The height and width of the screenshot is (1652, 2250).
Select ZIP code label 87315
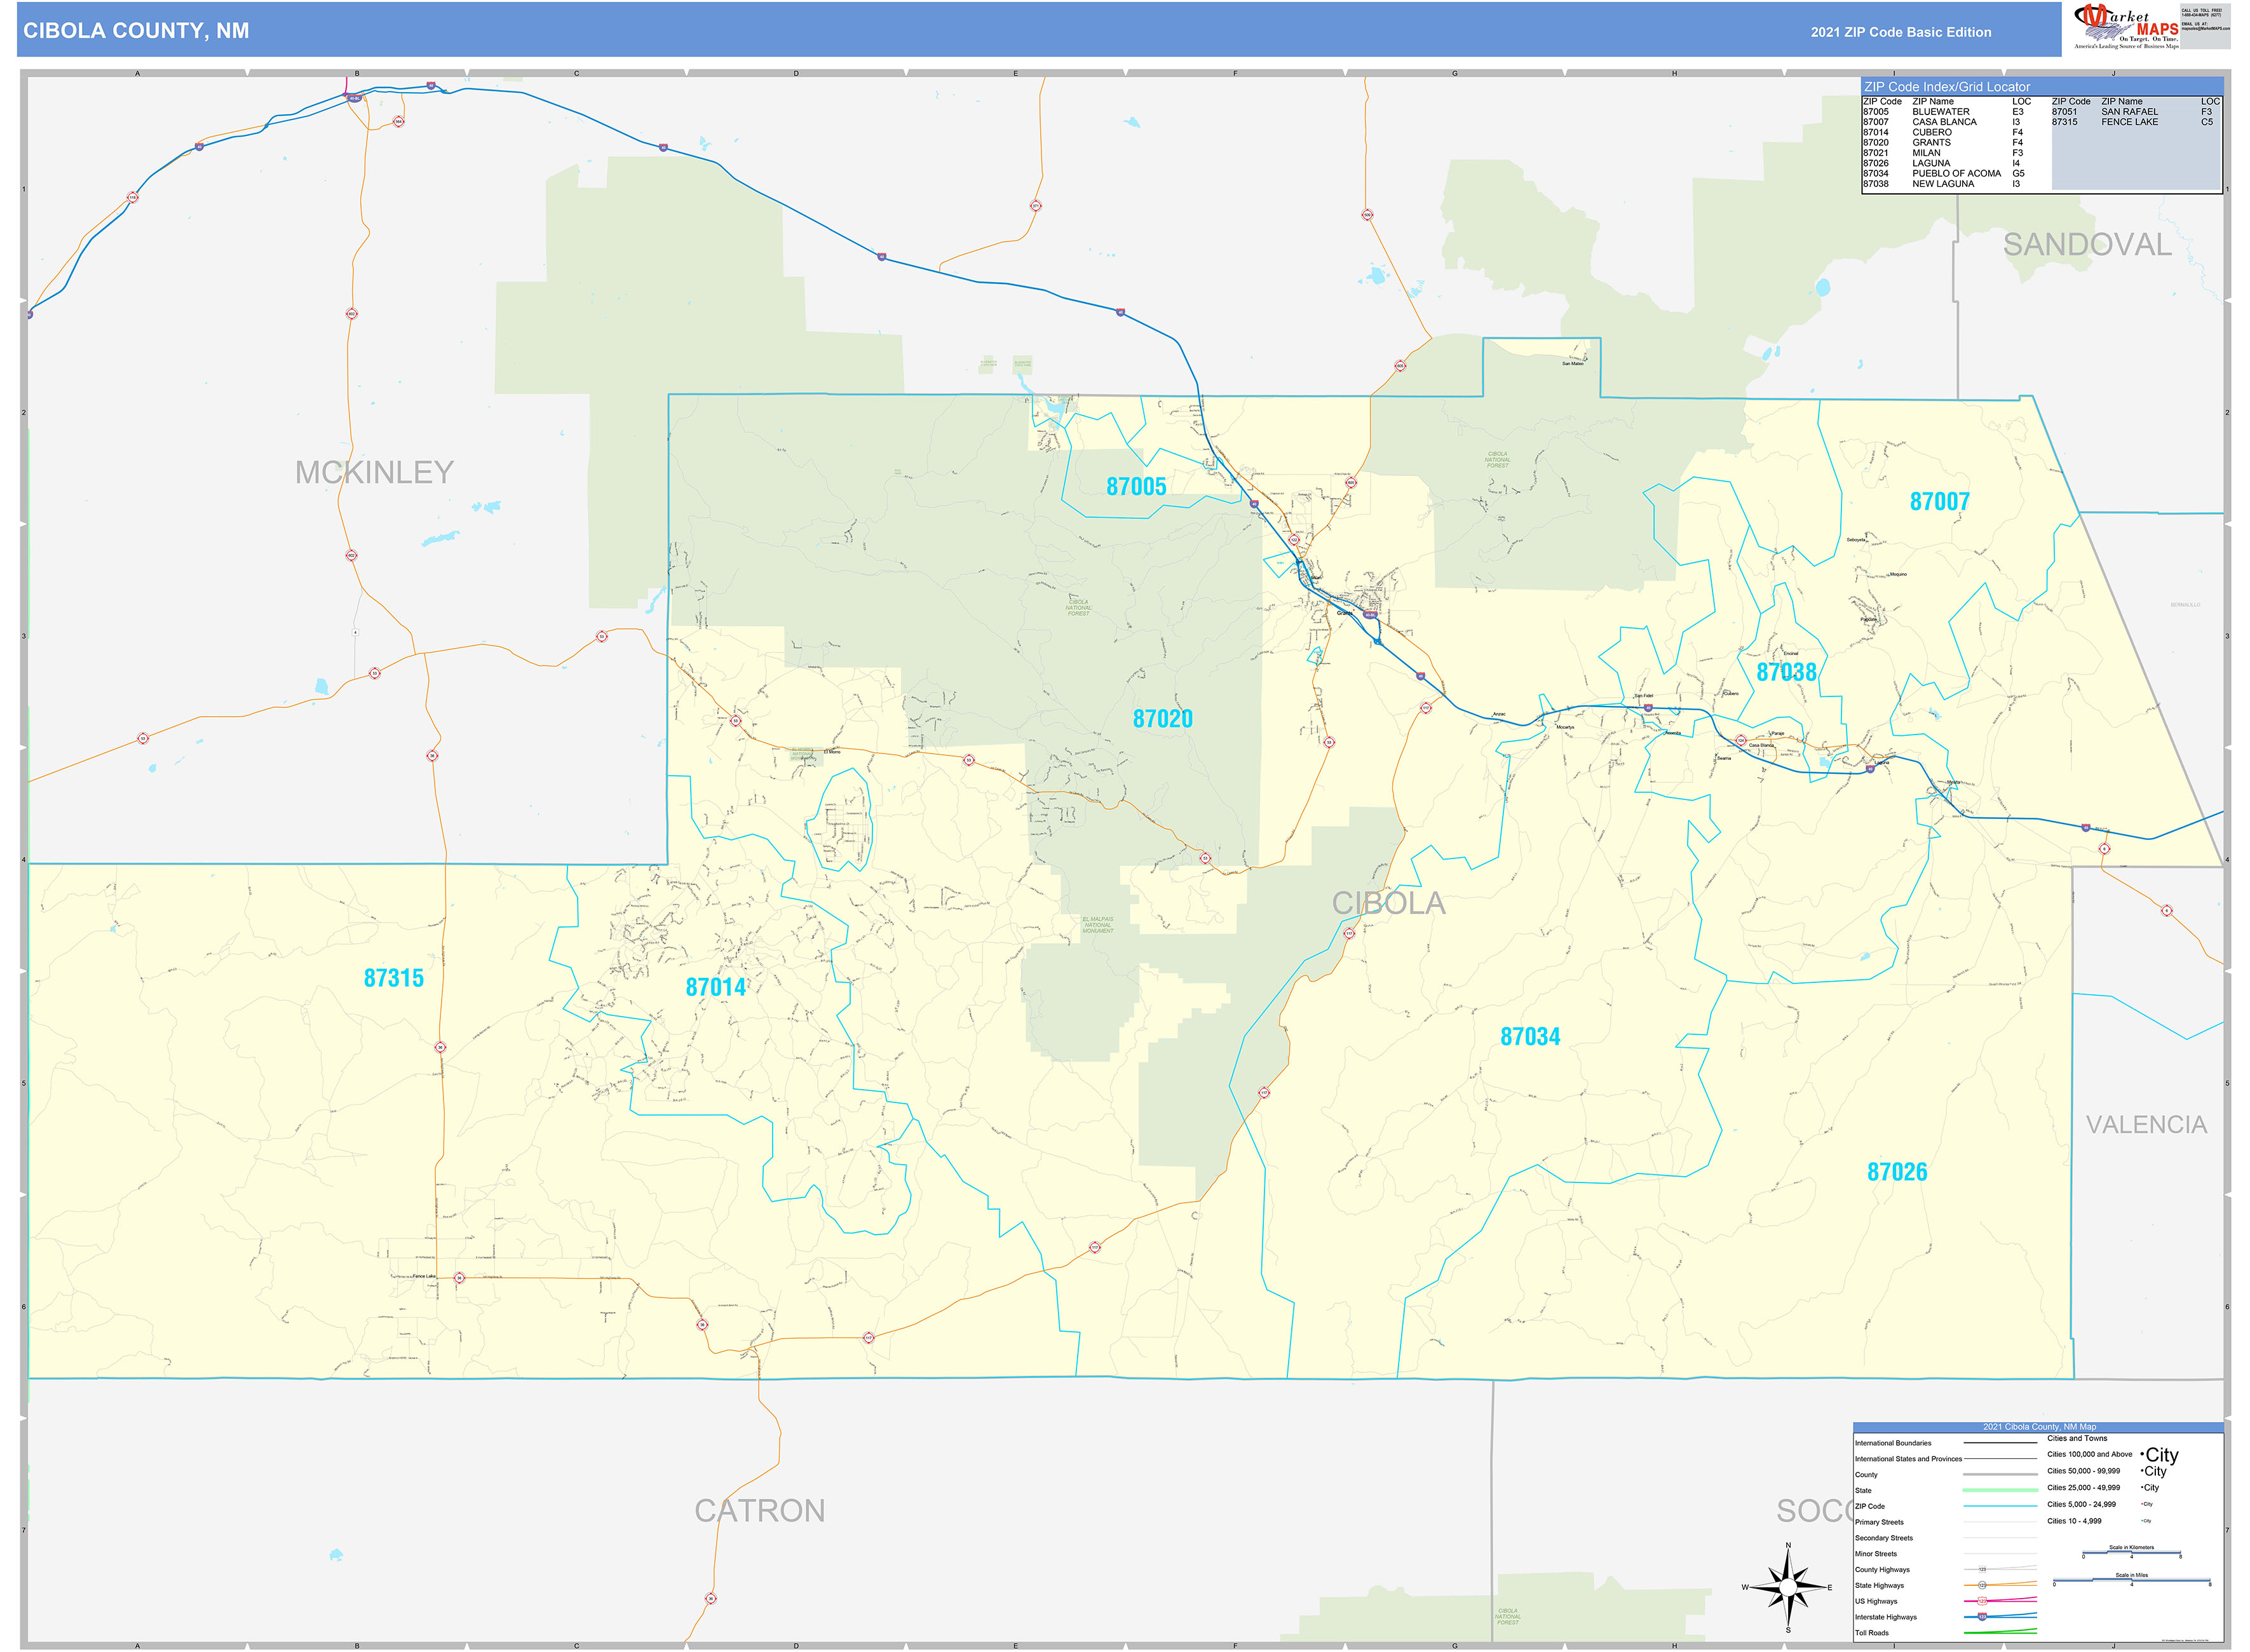coord(393,978)
